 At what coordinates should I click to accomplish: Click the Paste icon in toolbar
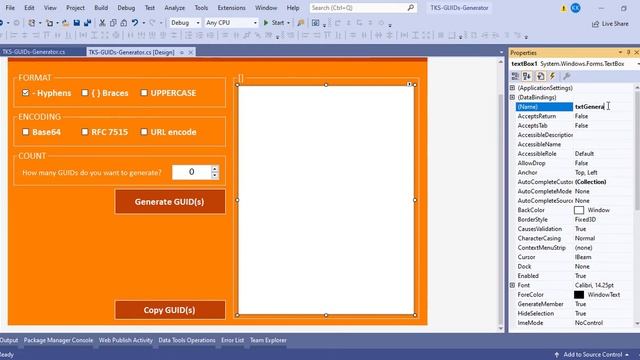124,23
